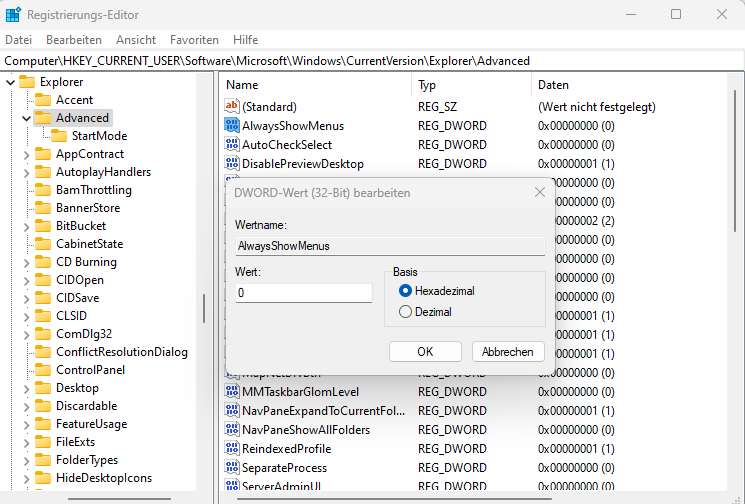
Task: Click the AutoplayHandlers folder icon
Action: point(43,172)
